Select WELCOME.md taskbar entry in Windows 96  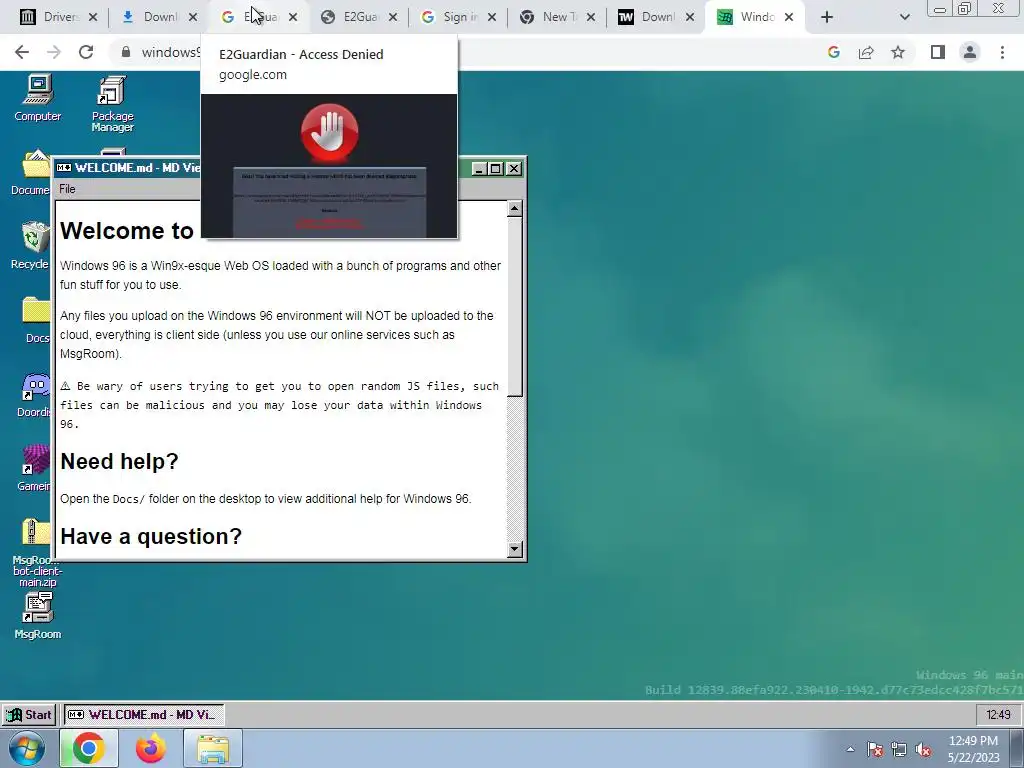[x=143, y=714]
